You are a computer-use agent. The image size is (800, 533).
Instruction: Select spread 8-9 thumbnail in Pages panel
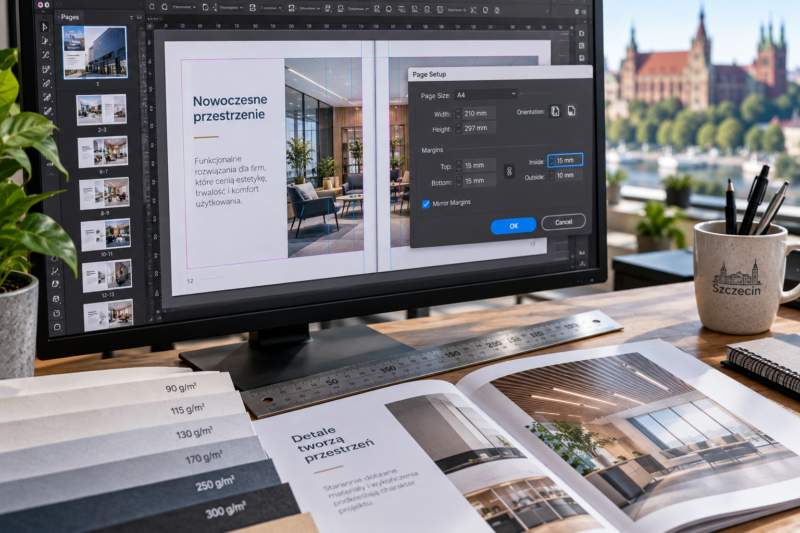(105, 193)
